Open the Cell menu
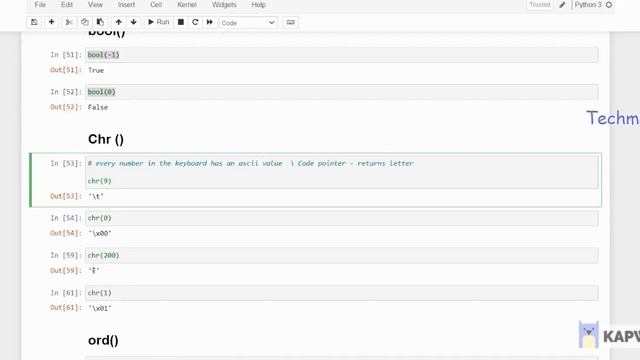The width and height of the screenshot is (640, 360). (156, 5)
